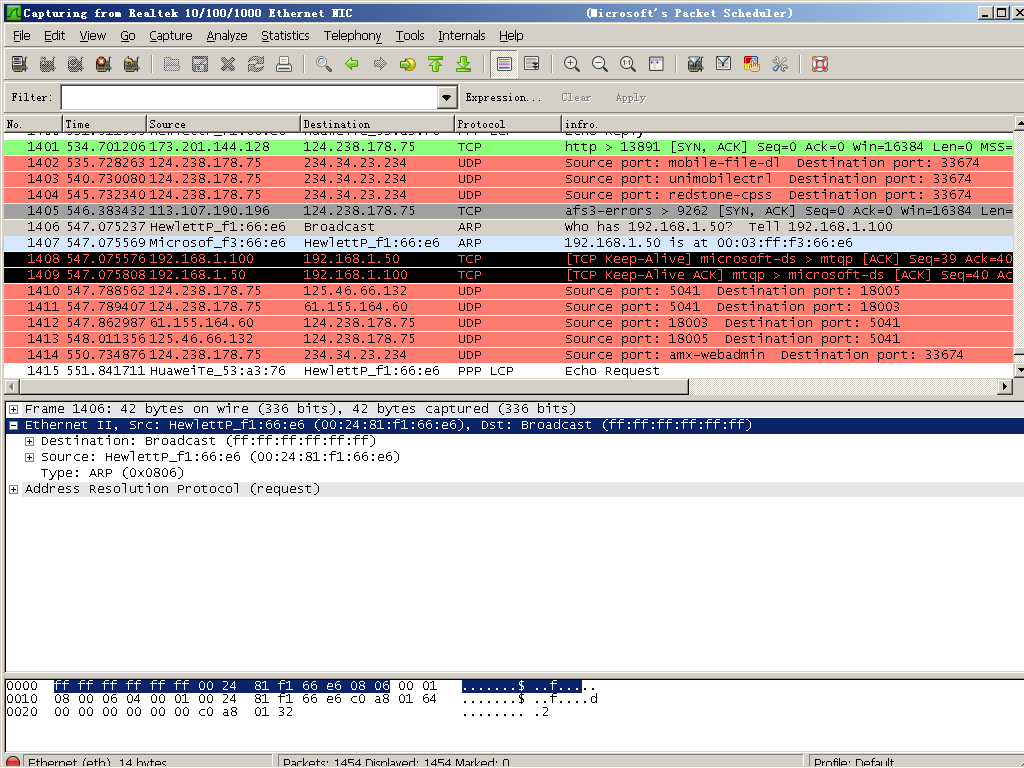Image resolution: width=1024 pixels, height=768 pixels.
Task: Expand Address Resolution Protocol node
Action: pyautogui.click(x=13, y=490)
